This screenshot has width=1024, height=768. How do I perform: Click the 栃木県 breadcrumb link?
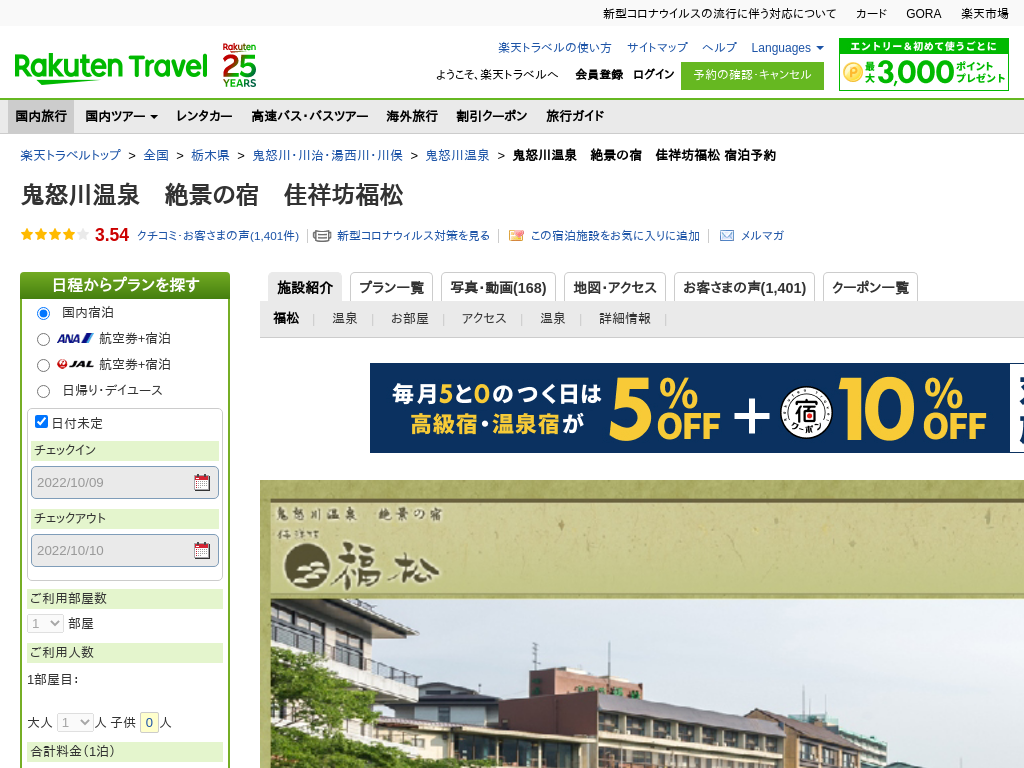tap(210, 155)
